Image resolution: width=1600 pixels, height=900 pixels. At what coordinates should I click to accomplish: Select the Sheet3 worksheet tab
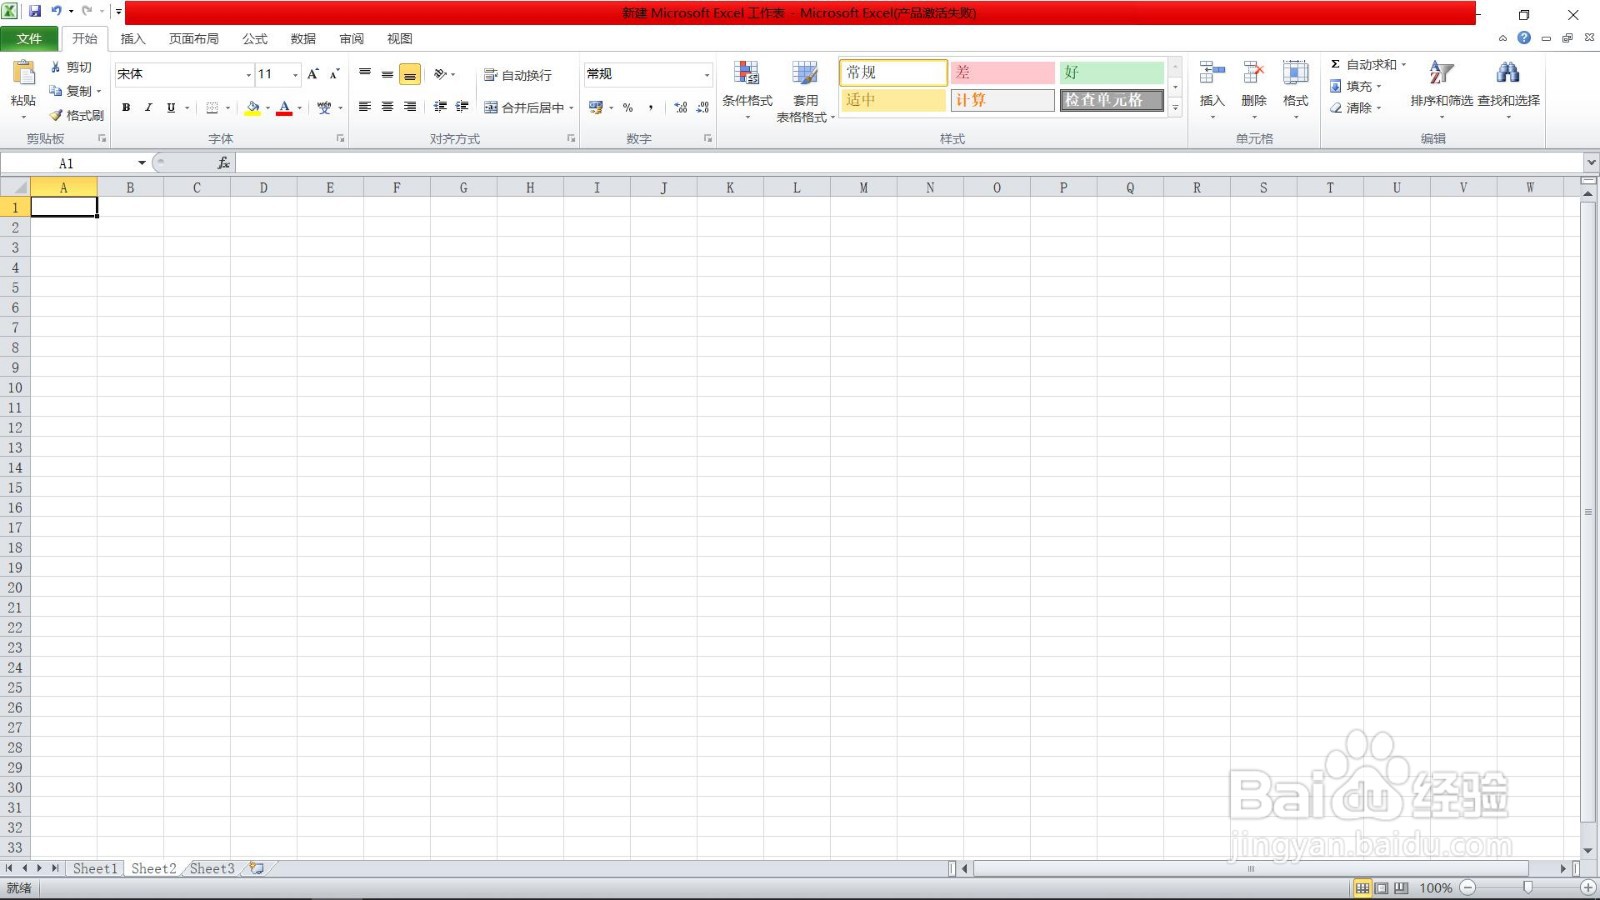[212, 868]
